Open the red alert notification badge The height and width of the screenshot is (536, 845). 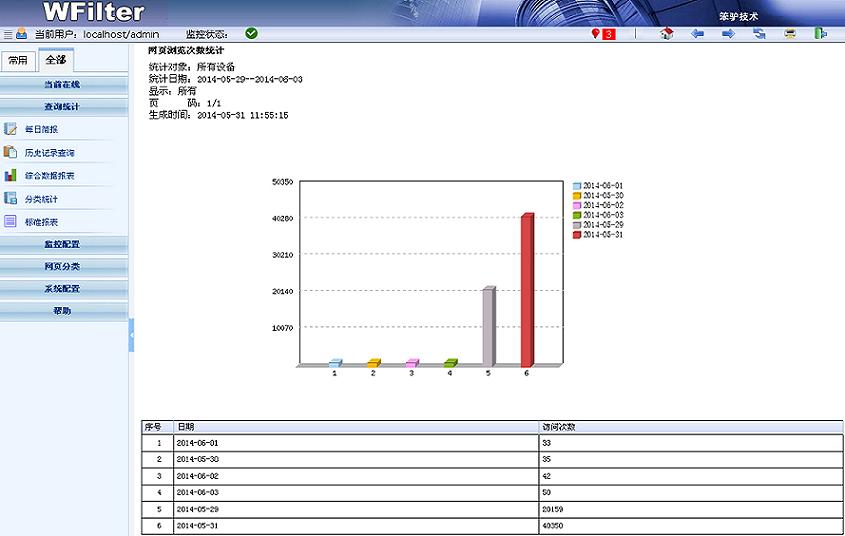tap(604, 34)
